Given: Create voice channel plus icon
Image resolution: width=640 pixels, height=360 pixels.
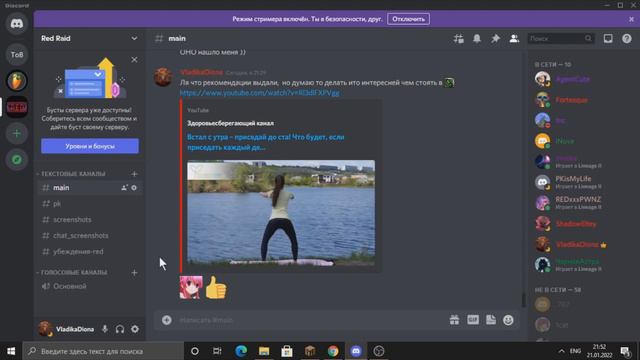Looking at the screenshot, I should tap(134, 272).
